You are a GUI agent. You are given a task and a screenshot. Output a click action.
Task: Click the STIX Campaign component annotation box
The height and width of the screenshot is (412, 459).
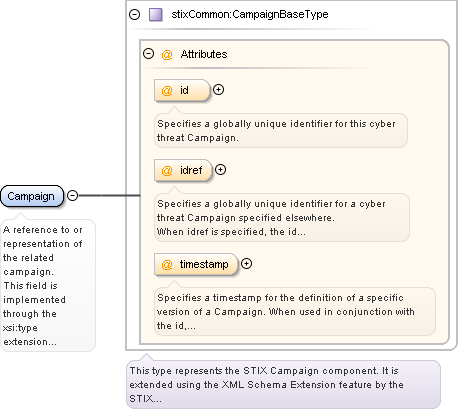[283, 384]
